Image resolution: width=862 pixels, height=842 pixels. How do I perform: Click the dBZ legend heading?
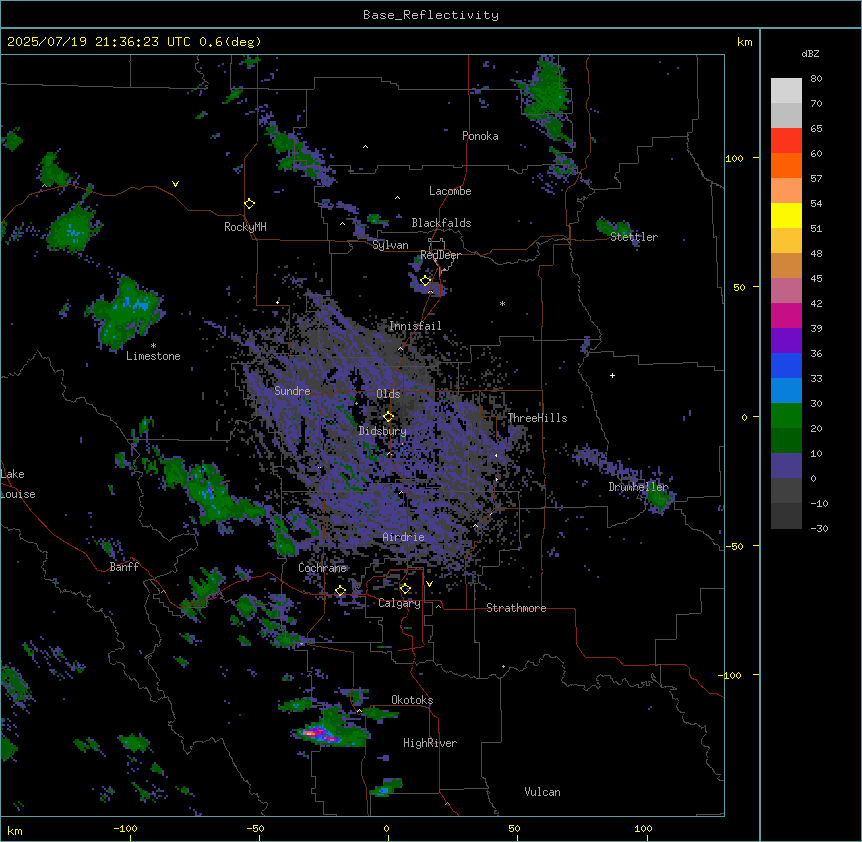click(x=810, y=53)
